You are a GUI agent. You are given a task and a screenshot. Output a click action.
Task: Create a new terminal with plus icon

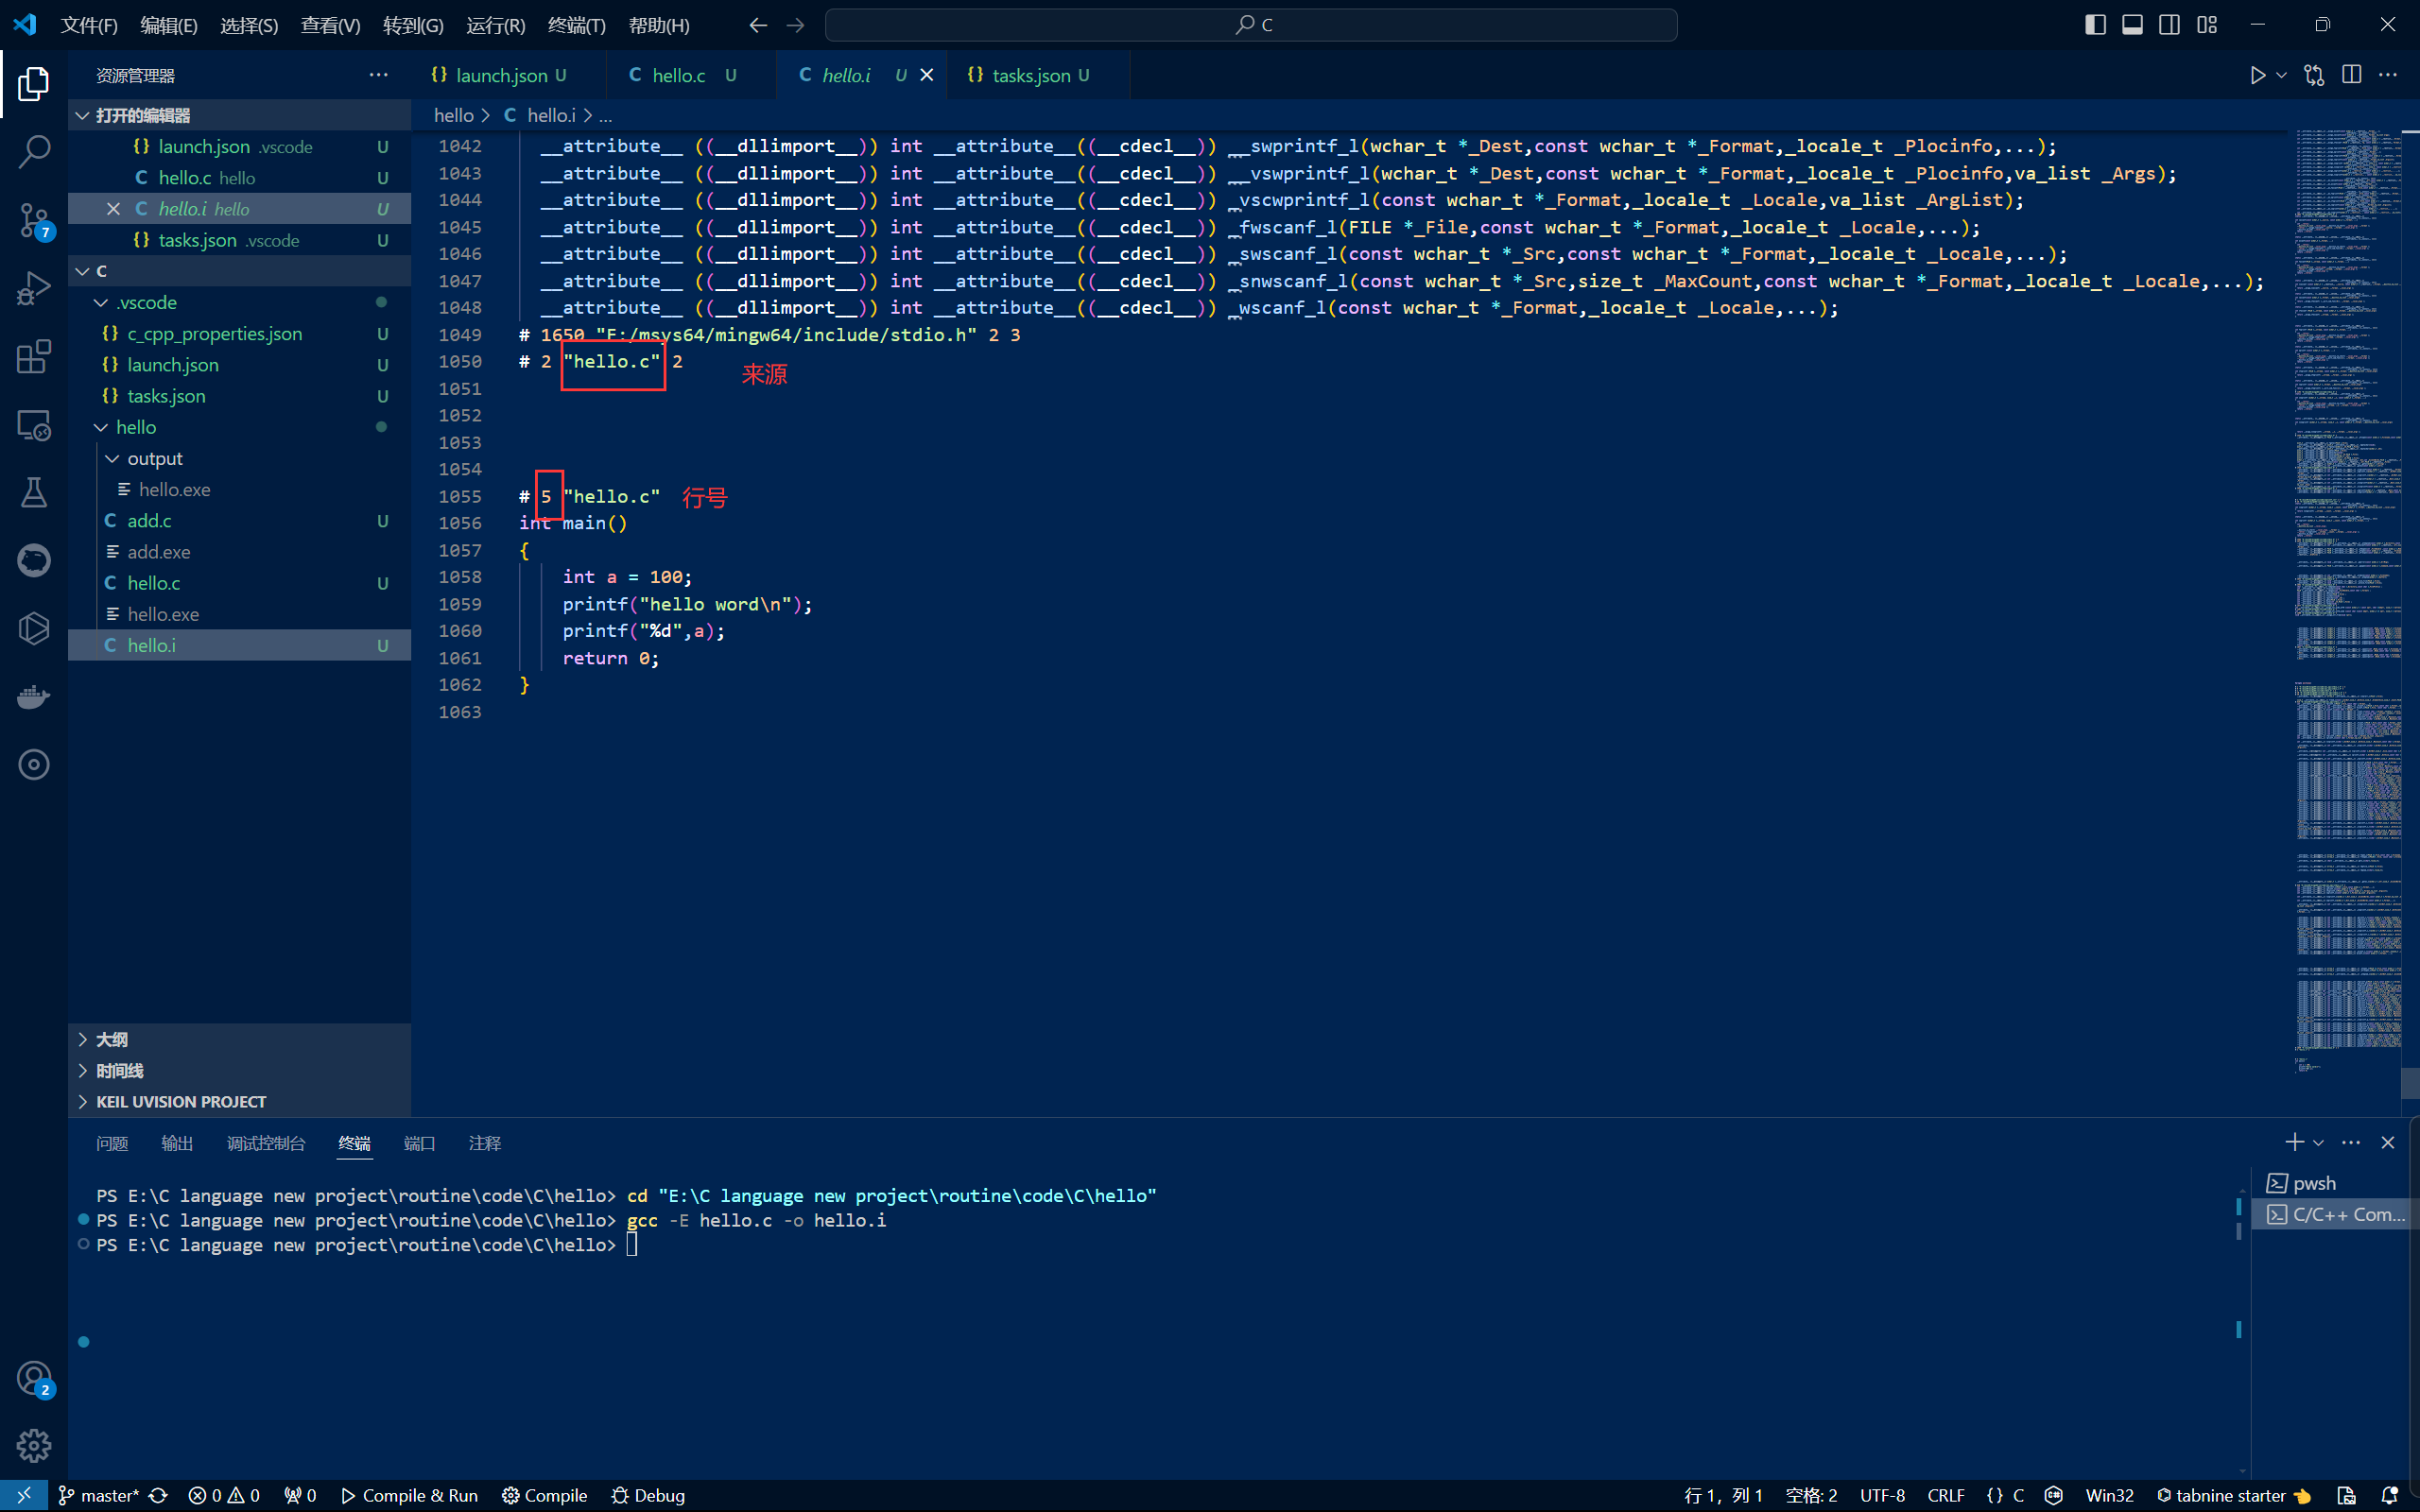[x=2294, y=1142]
